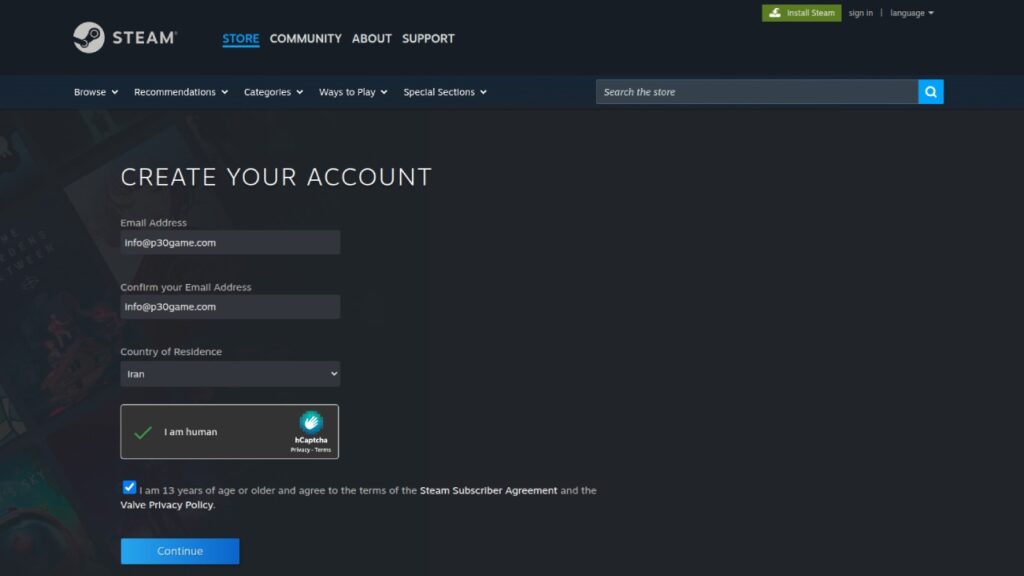Click the hCaptcha logo icon
Screen dimensions: 1024x576
tap(311, 423)
